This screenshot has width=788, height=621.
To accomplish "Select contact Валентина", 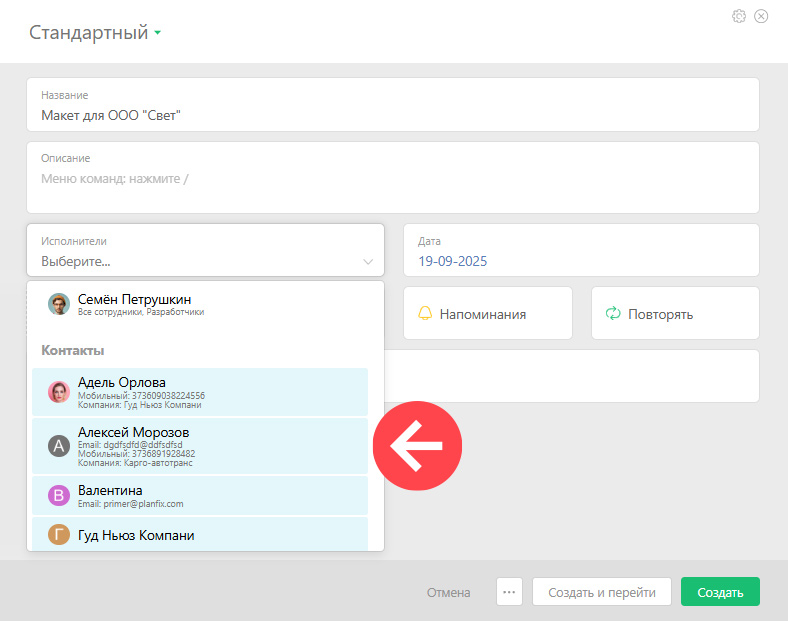I will [200, 495].
